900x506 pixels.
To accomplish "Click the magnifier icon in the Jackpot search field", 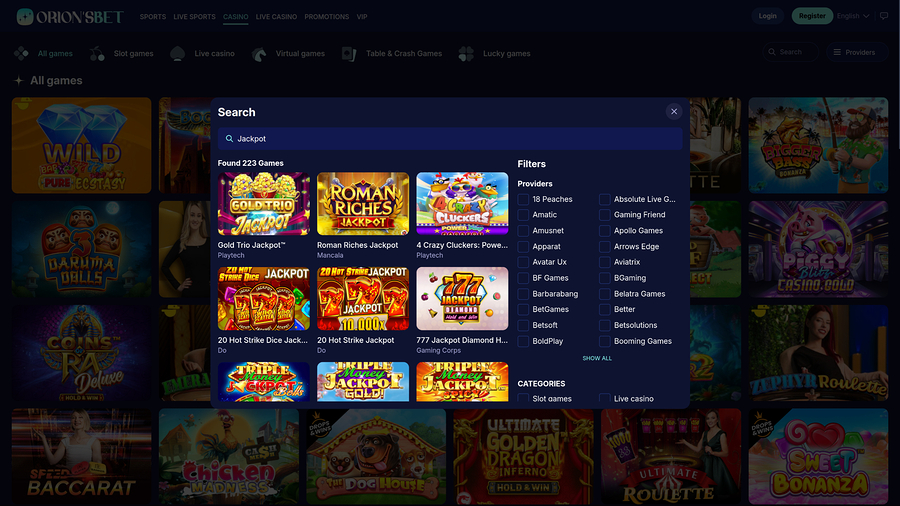I will [x=229, y=139].
